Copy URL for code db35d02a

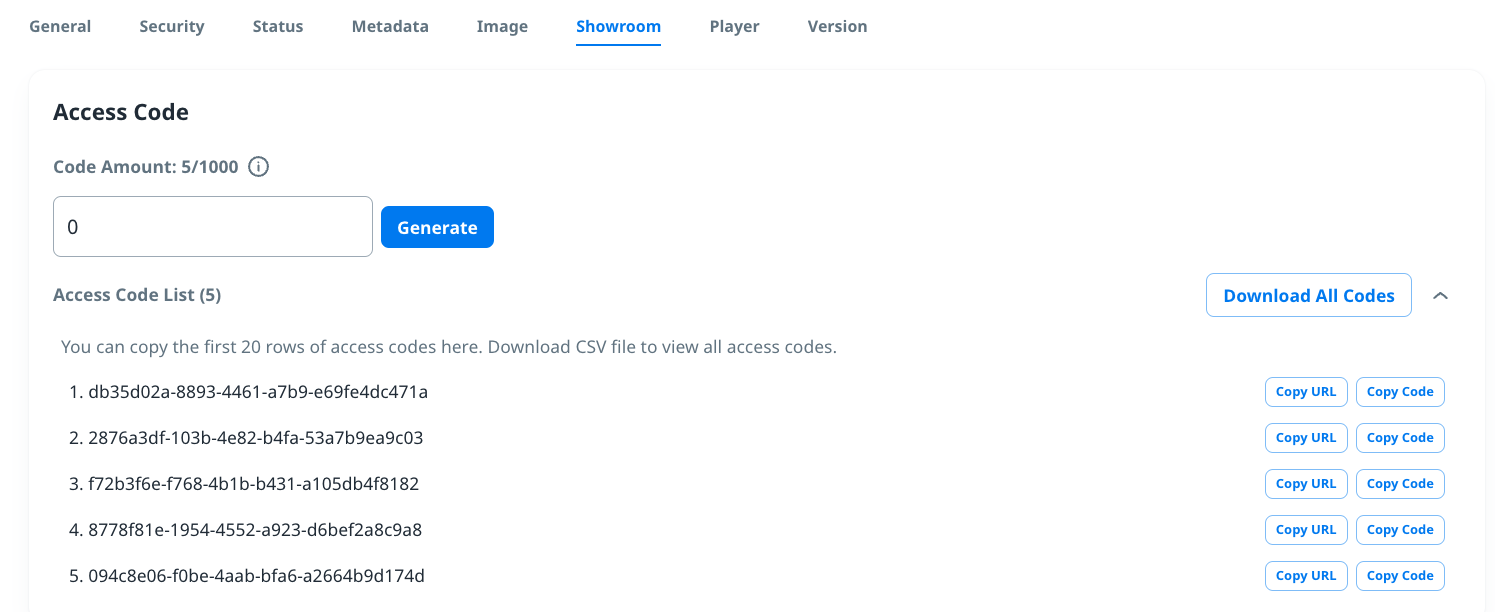coord(1306,392)
